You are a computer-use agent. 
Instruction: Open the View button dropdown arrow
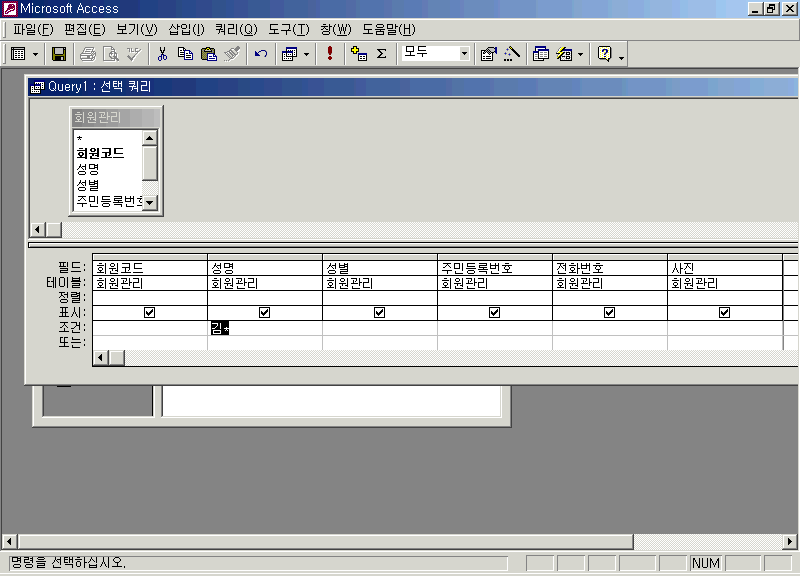click(35, 54)
